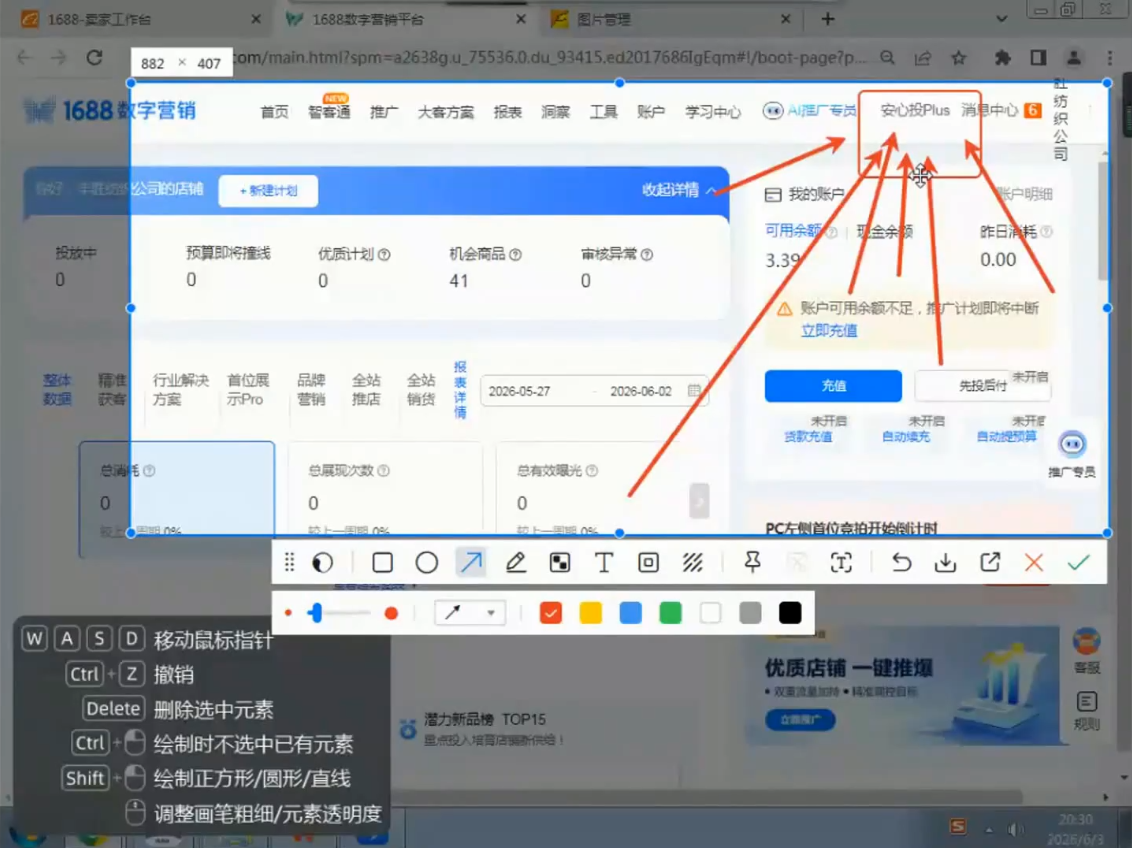The image size is (1132, 848).
Task: Open 安心投Plus link
Action: [915, 110]
